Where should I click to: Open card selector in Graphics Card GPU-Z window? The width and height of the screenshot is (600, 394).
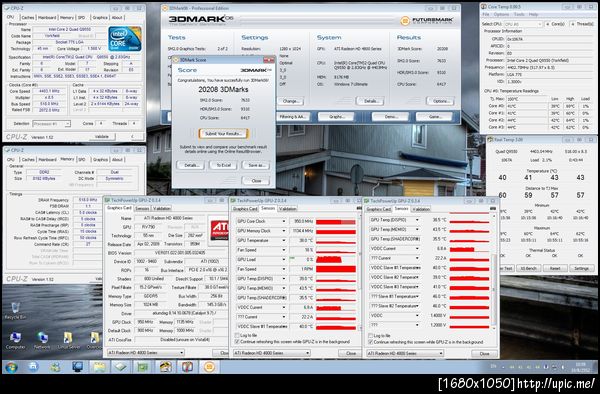click(x=145, y=353)
